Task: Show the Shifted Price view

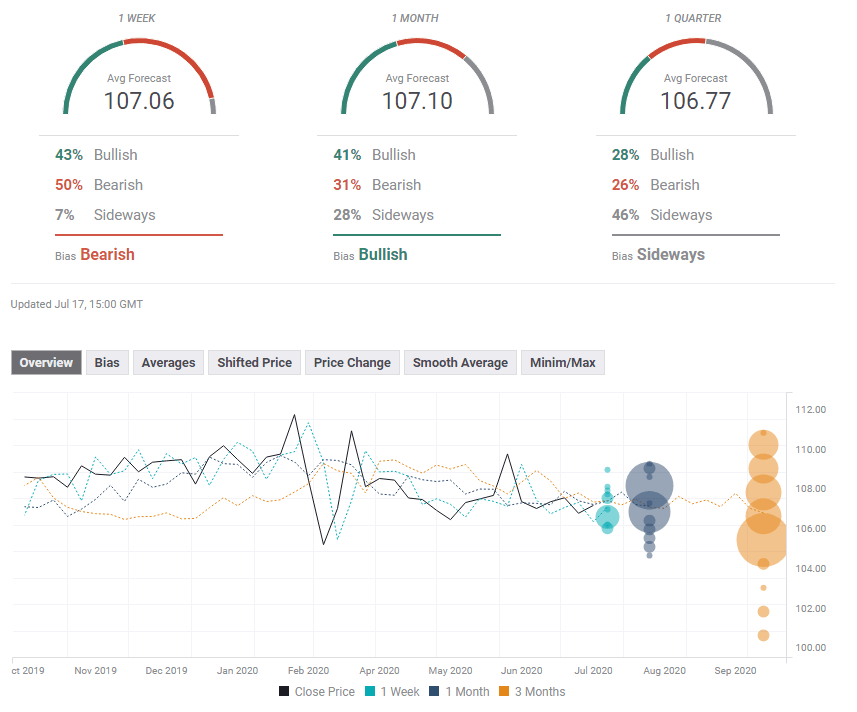Action: (x=255, y=363)
